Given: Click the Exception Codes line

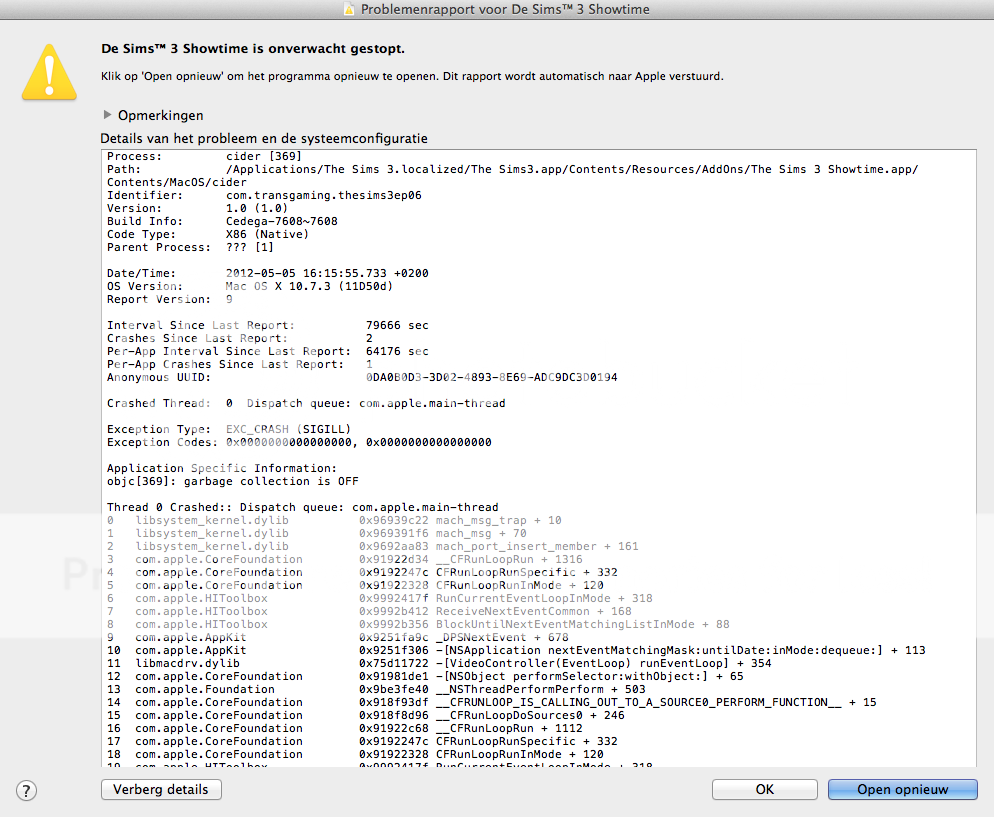Looking at the screenshot, I should [x=299, y=442].
